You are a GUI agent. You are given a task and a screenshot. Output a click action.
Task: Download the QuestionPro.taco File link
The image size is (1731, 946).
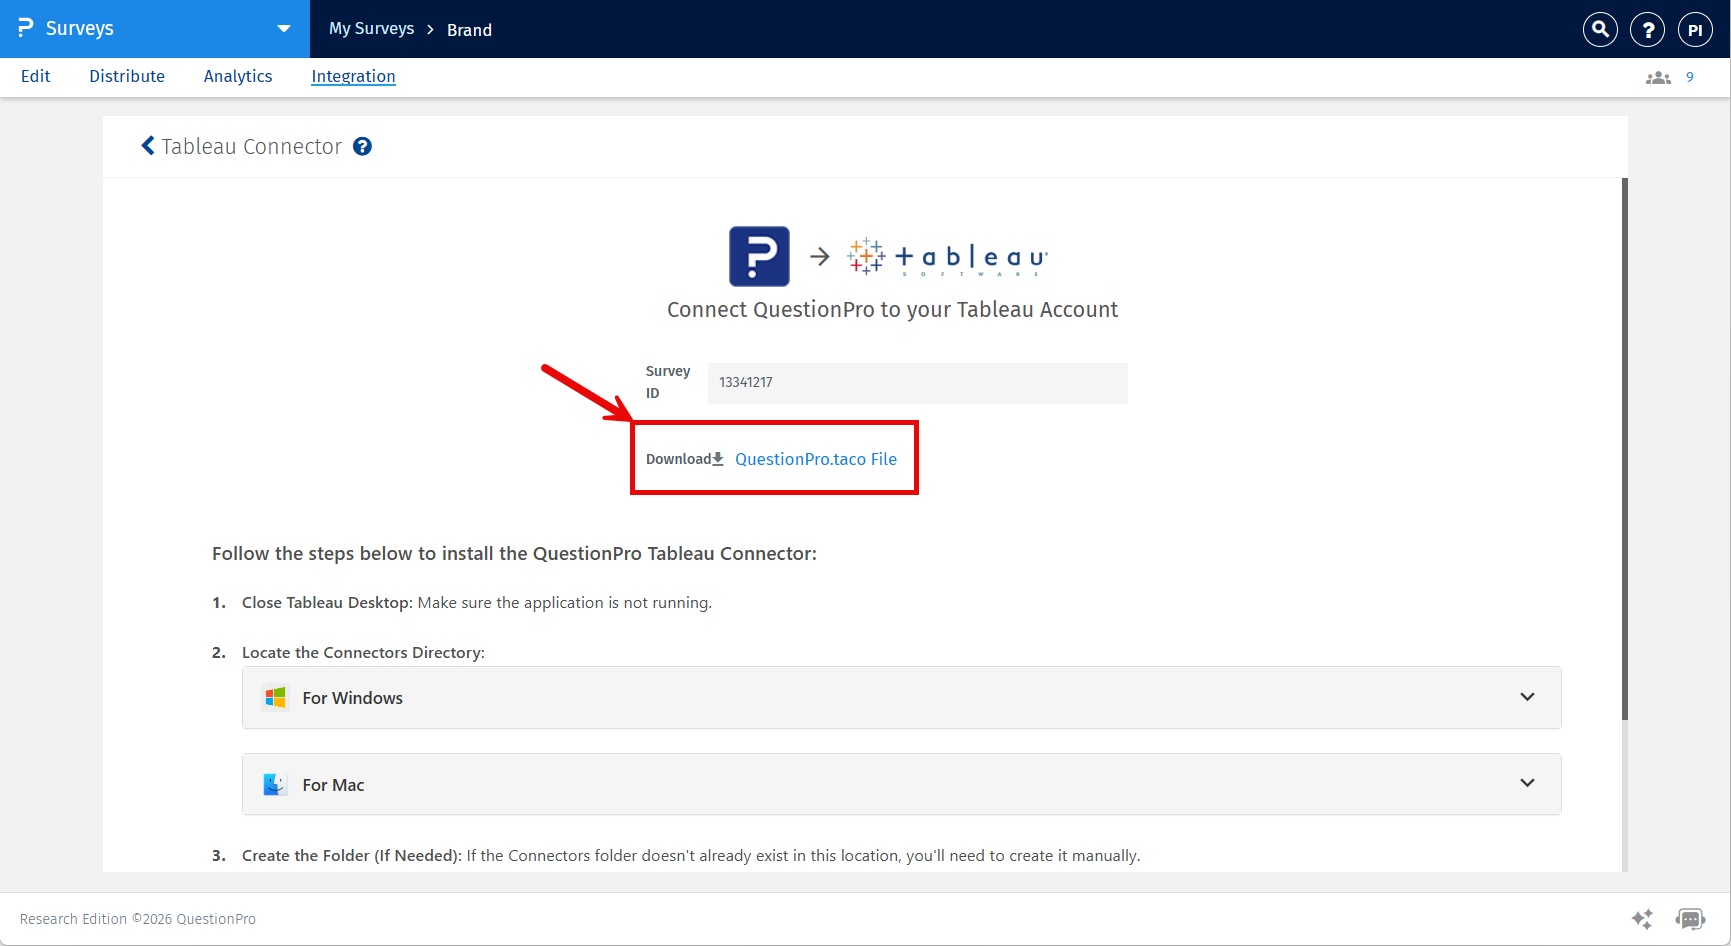click(815, 458)
